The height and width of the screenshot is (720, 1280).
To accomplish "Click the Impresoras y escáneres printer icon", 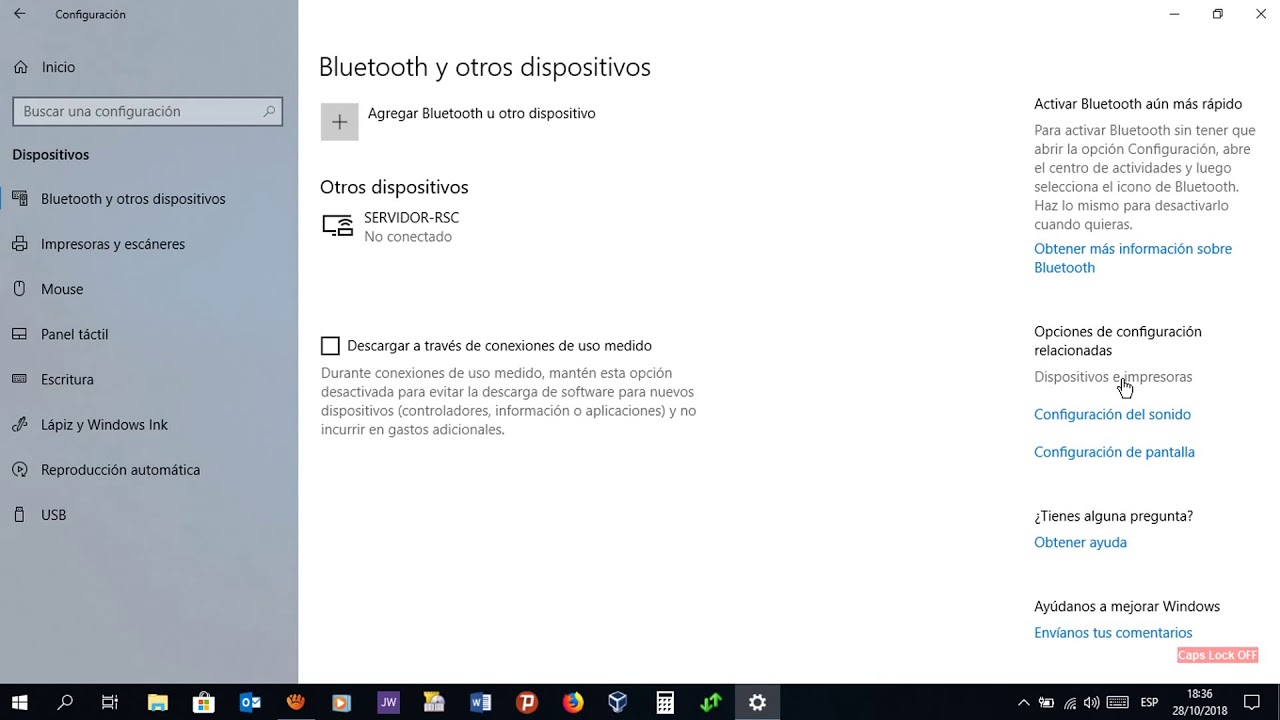I will (19, 244).
